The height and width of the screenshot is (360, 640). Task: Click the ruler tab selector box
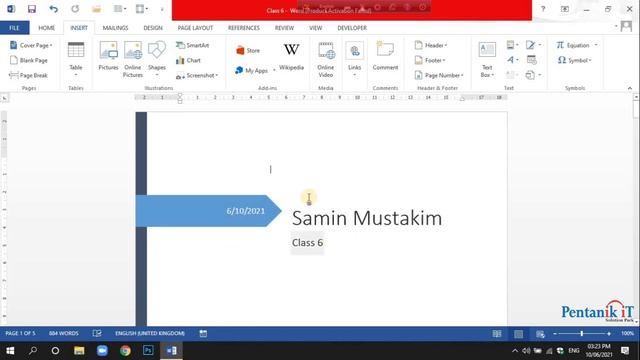[x=4, y=98]
